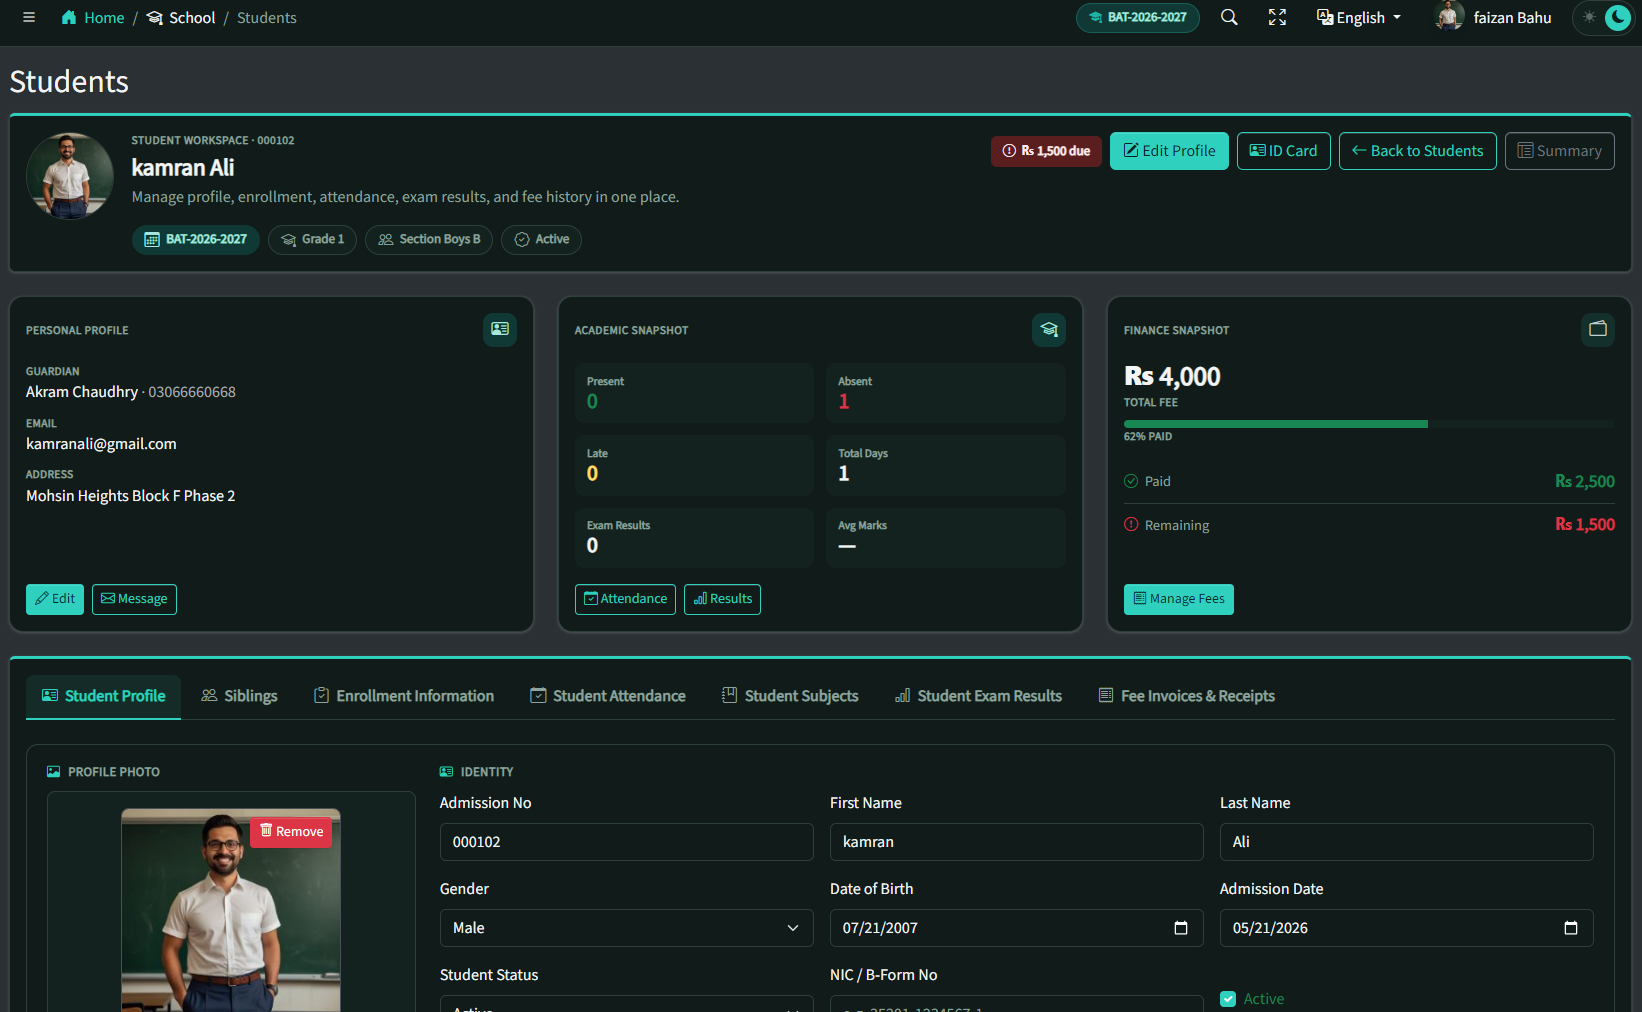Click the Date of Birth field
Viewport: 1642px width, 1012px height.
click(1017, 928)
